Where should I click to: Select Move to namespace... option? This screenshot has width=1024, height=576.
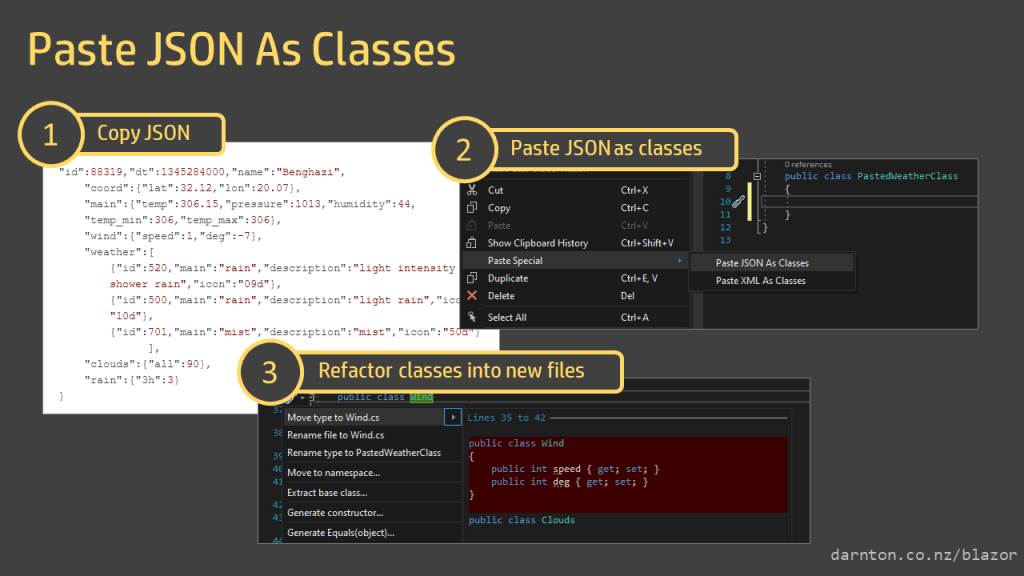pos(333,472)
